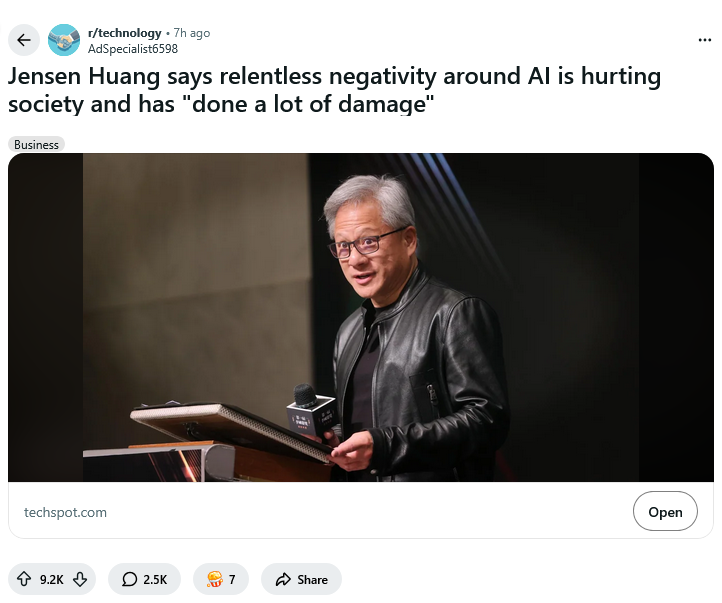
Task: Click the 2.5K comments count
Action: tap(155, 580)
